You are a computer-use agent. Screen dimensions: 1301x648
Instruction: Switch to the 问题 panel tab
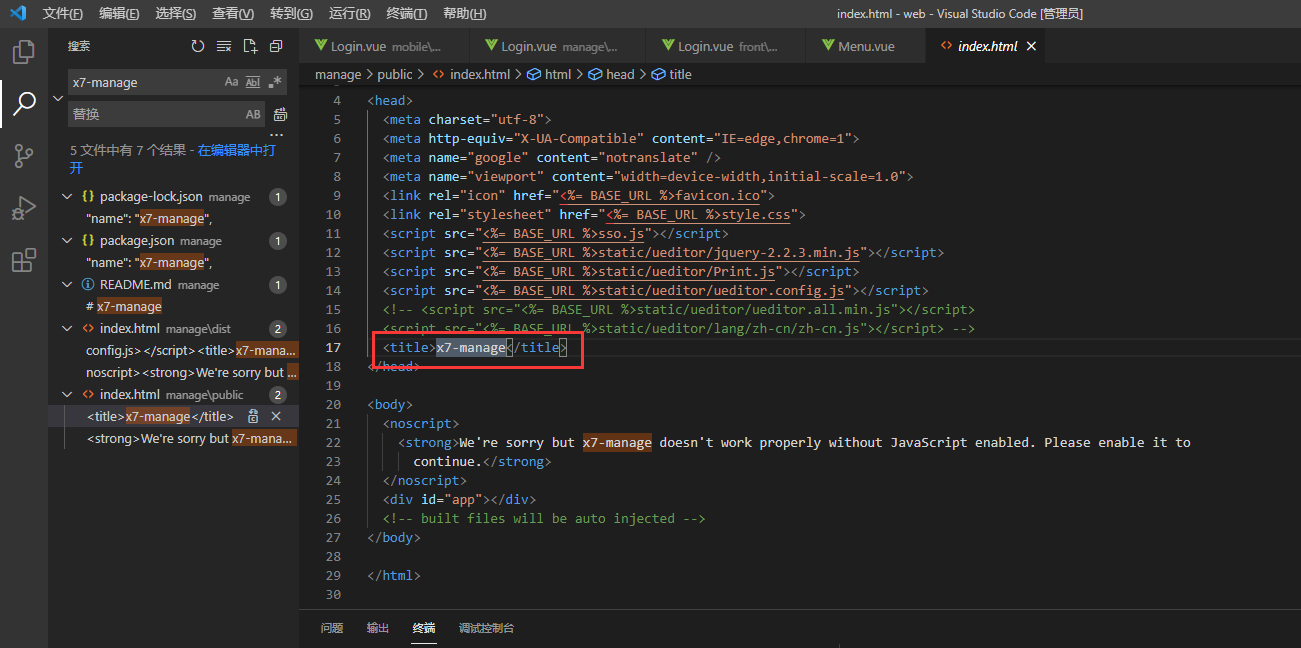pos(332,628)
